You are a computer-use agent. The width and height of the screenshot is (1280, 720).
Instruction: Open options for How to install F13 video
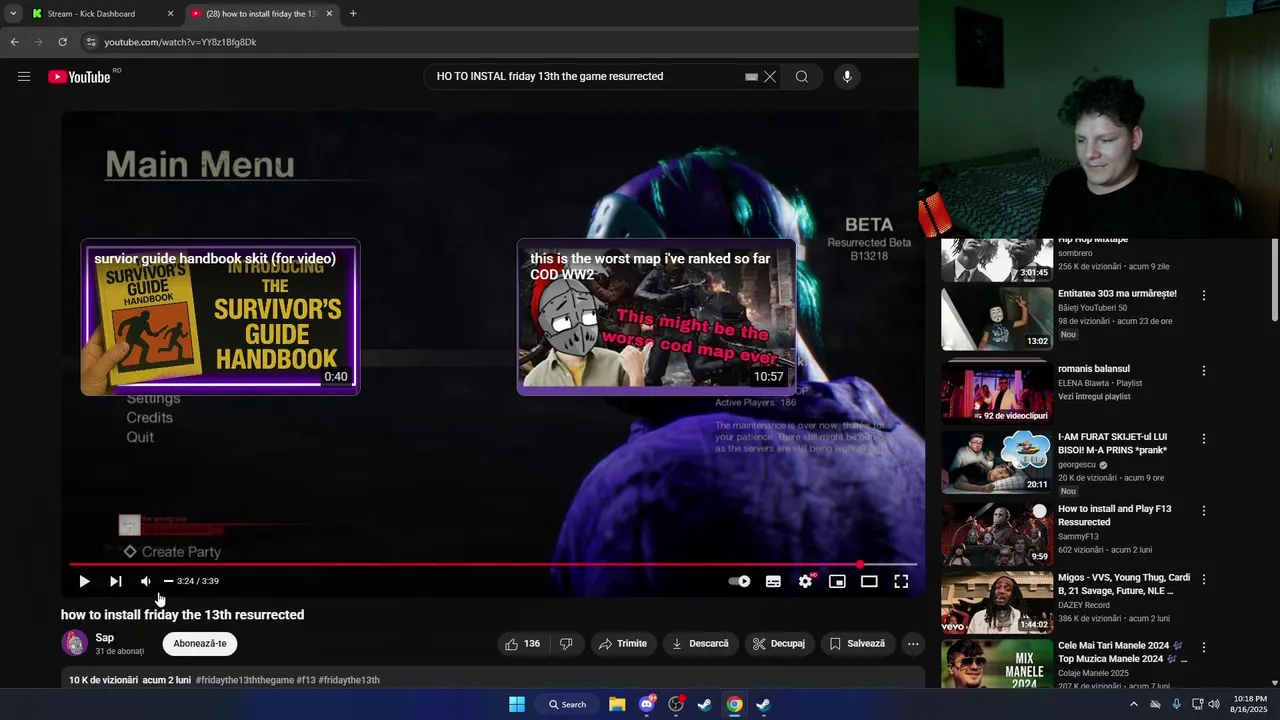pos(1204,510)
